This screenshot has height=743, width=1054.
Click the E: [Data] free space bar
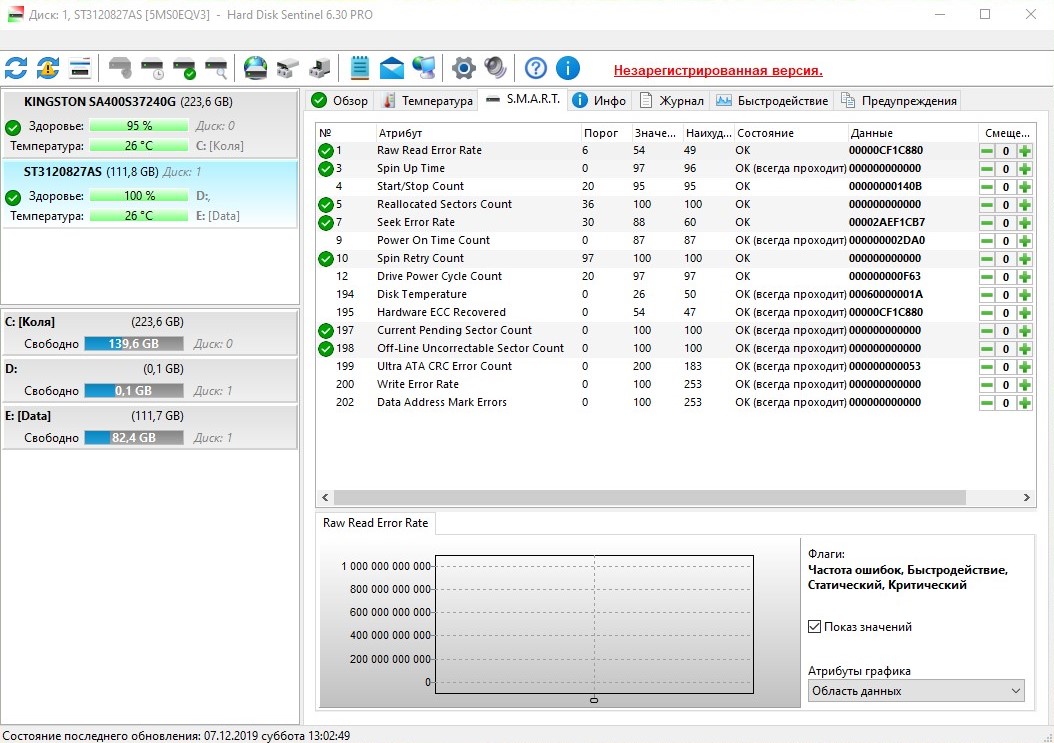[x=134, y=438]
